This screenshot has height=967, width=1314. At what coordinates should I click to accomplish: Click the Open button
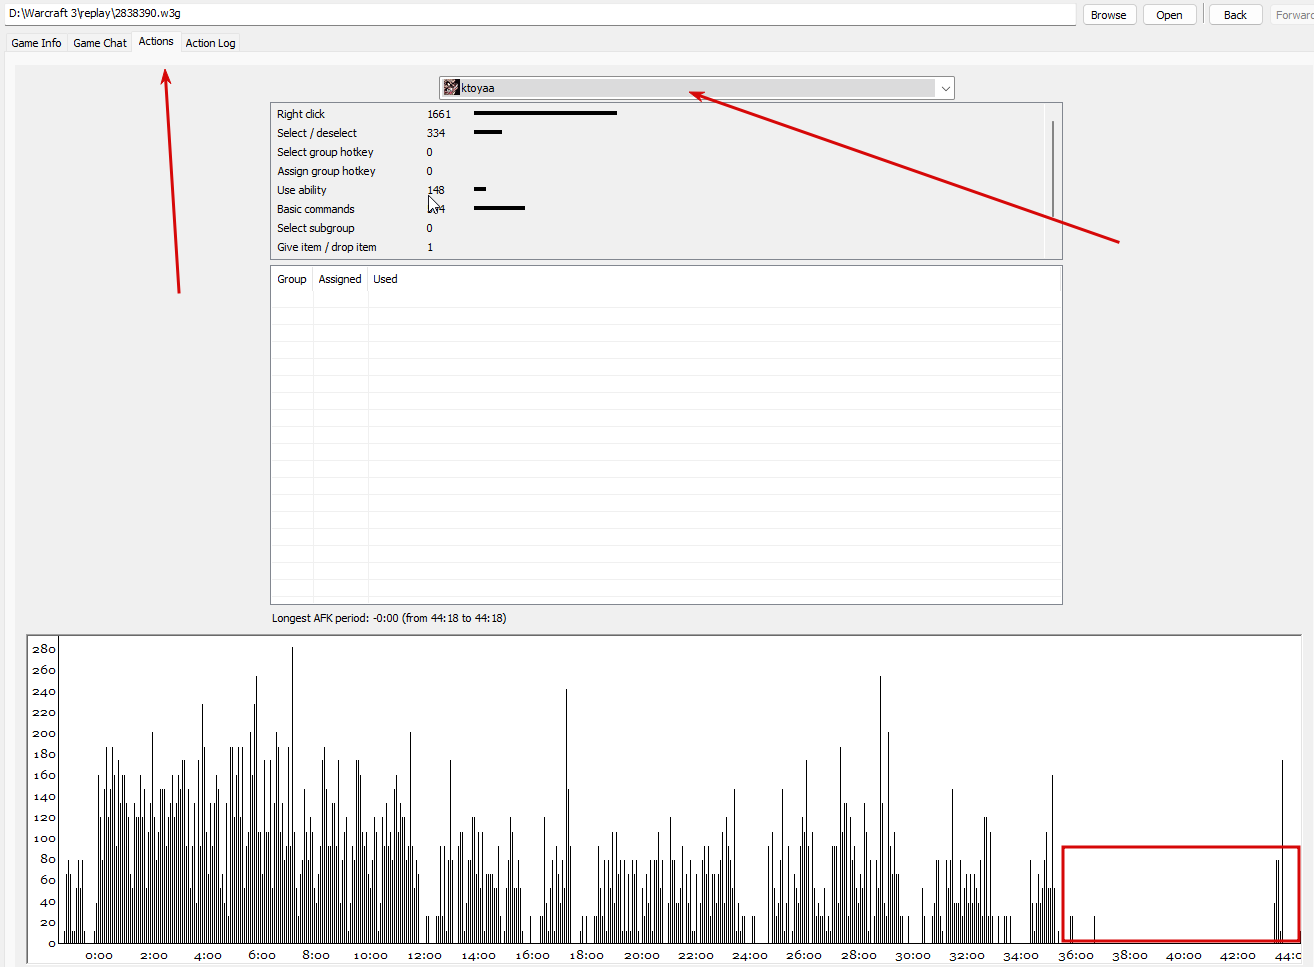tap(1169, 15)
